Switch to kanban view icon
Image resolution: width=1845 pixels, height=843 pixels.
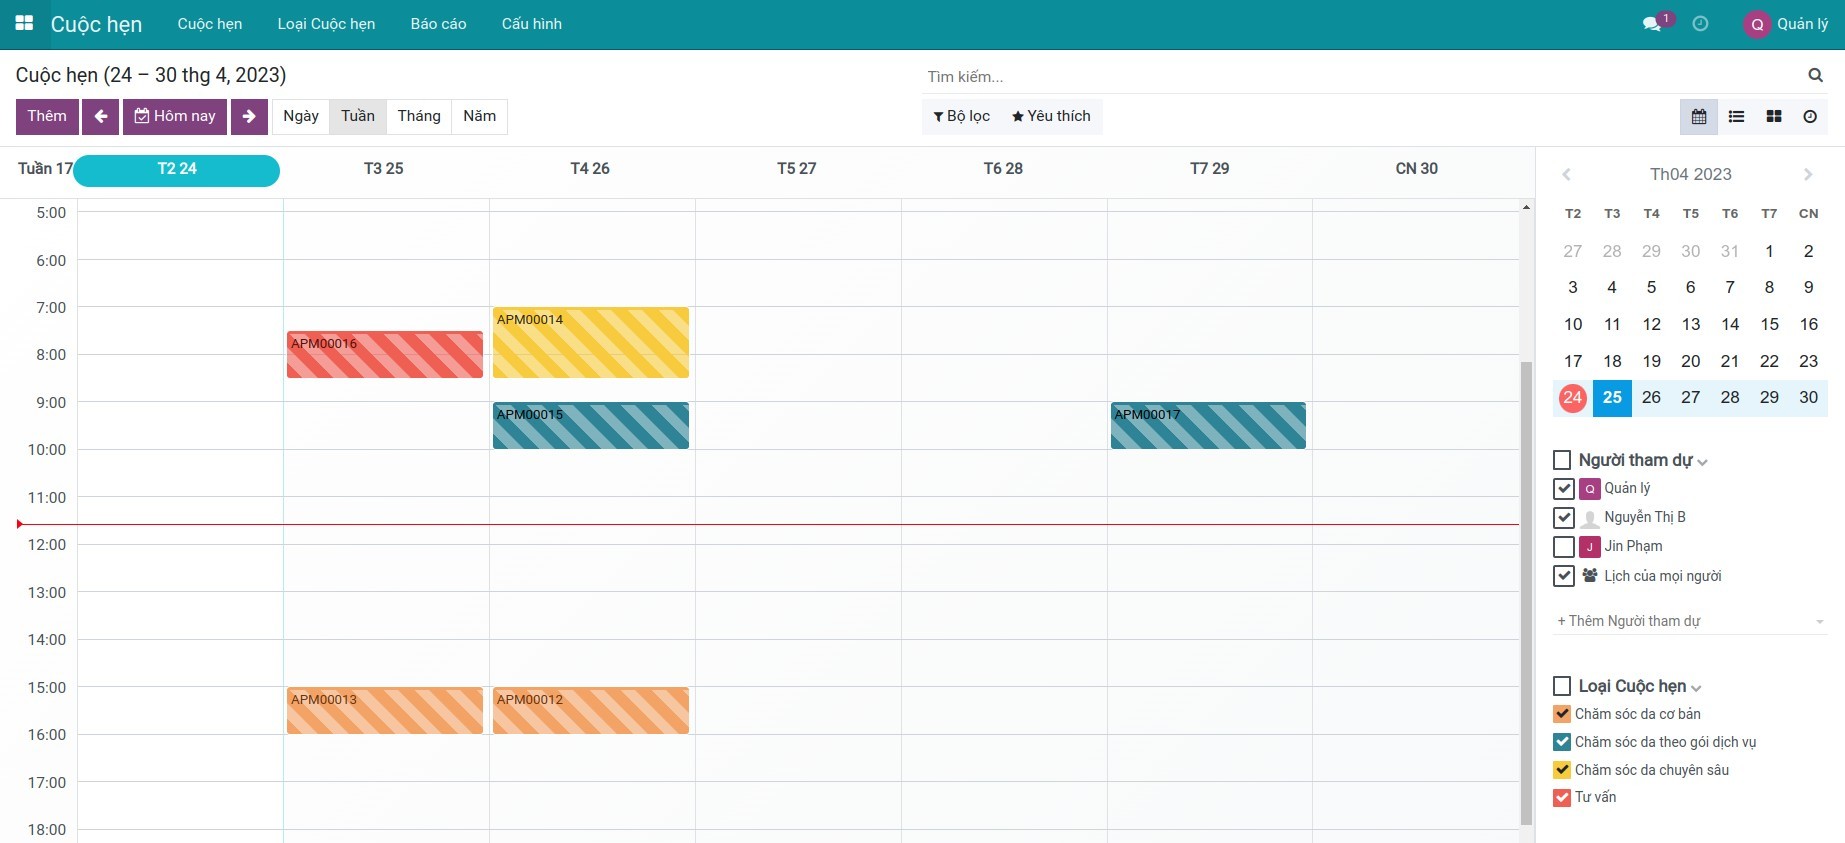[x=1774, y=117]
